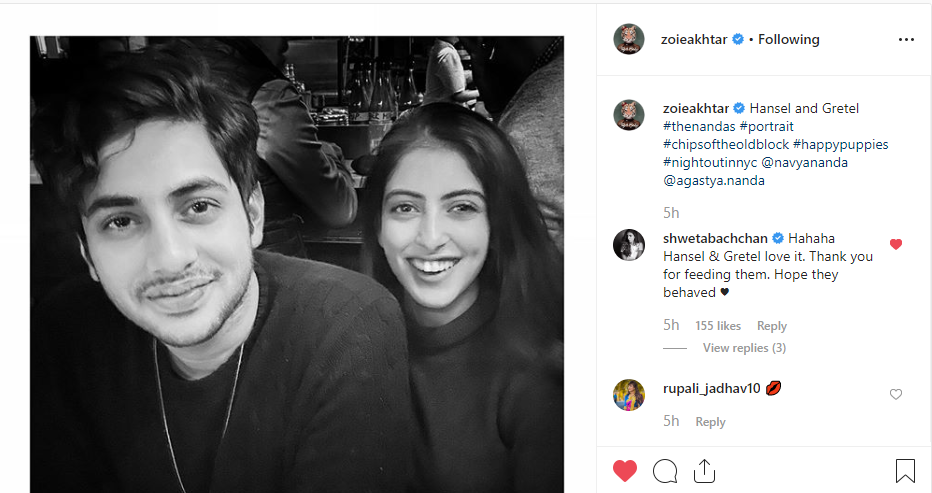The image size is (932, 493).
Task: Open the @agastya.nanda profile link
Action: tap(714, 180)
